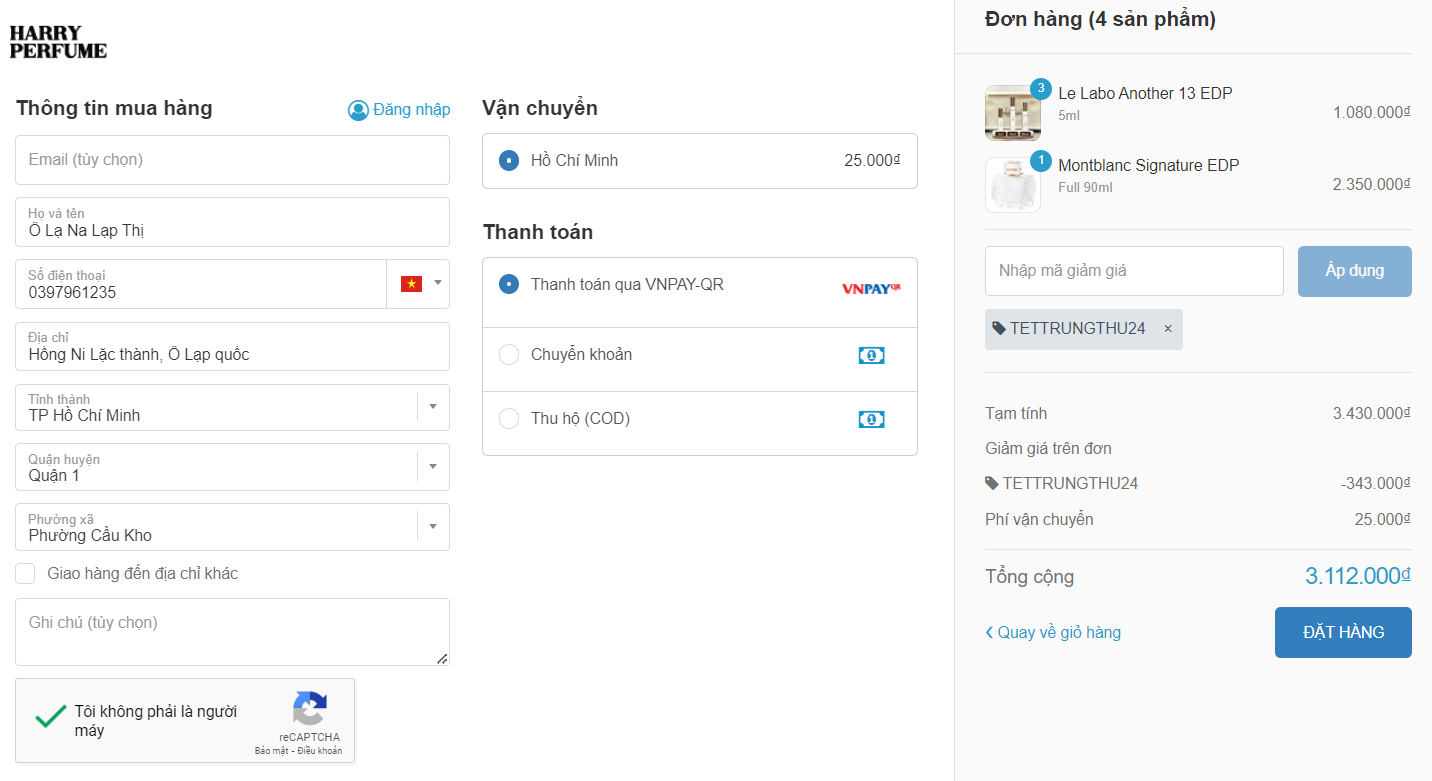The image size is (1432, 781).
Task: Click the Họ và tên input field
Action: click(x=232, y=222)
